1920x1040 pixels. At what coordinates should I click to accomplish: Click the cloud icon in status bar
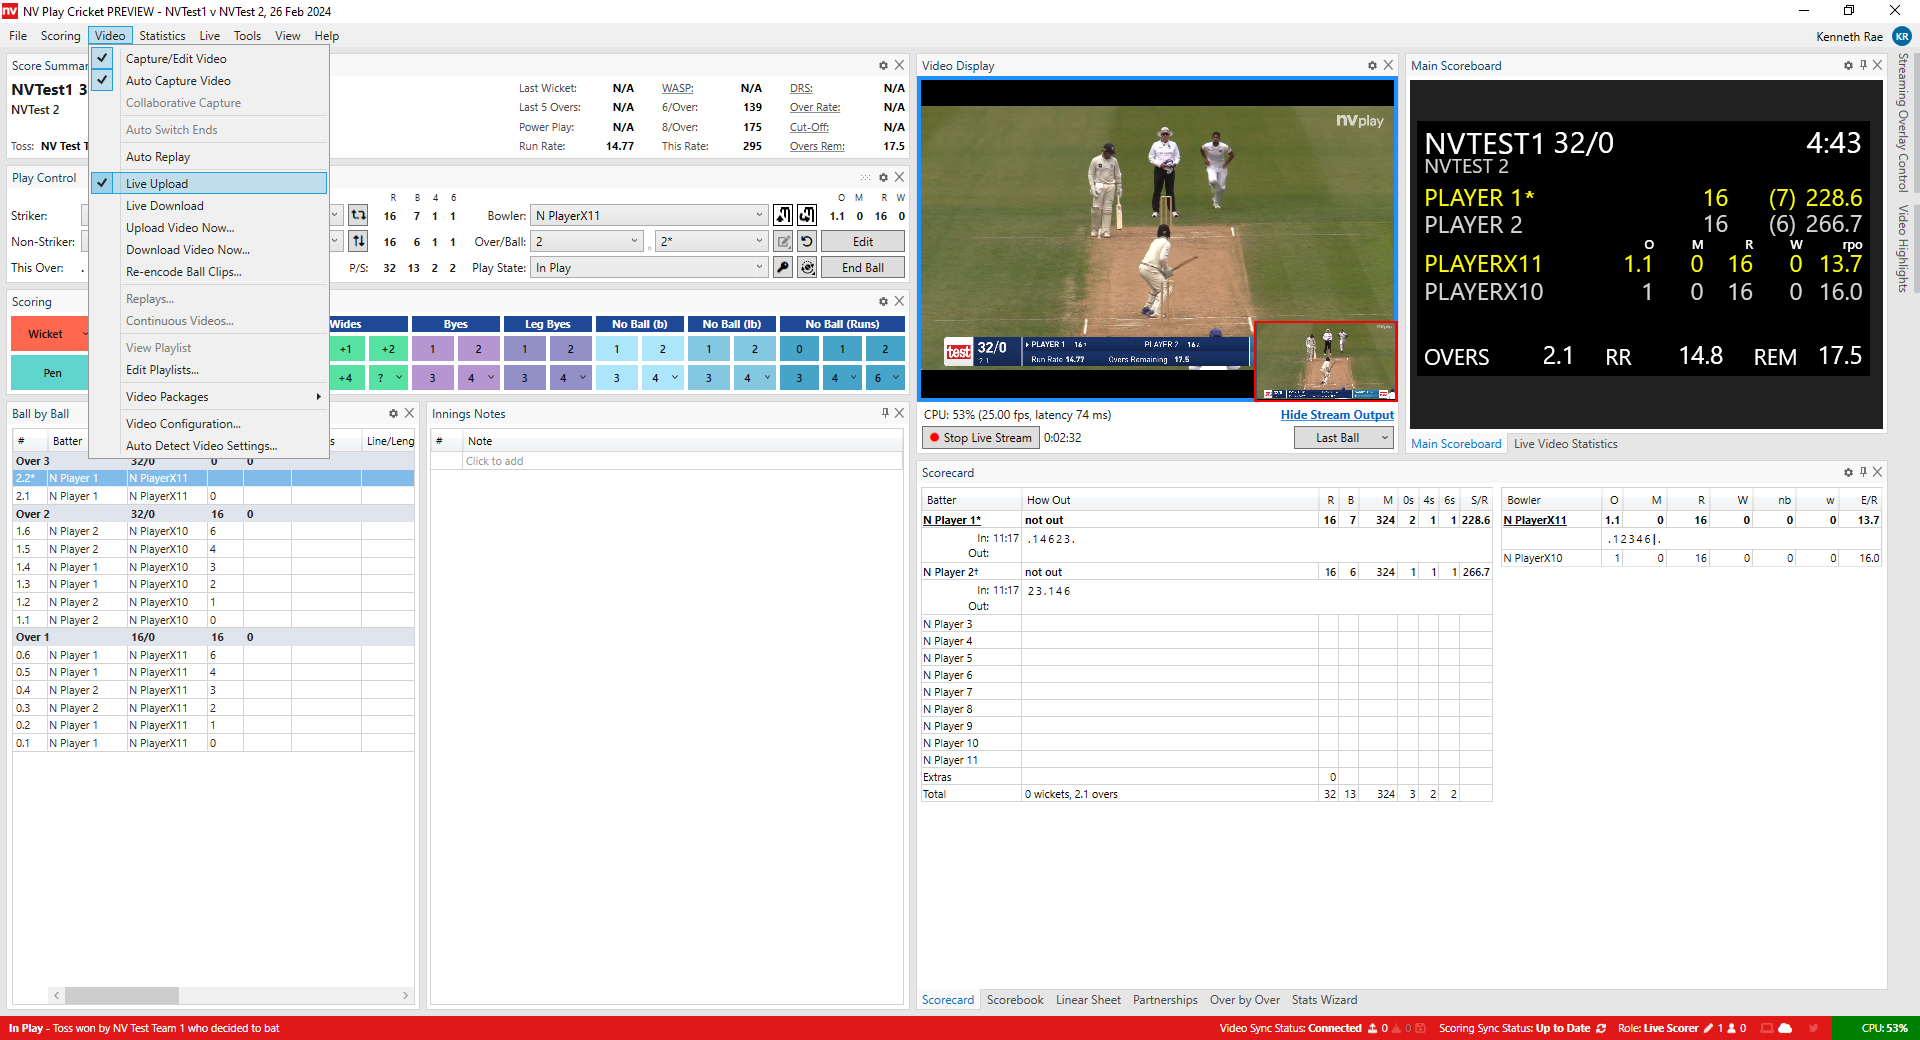[x=1785, y=1028]
